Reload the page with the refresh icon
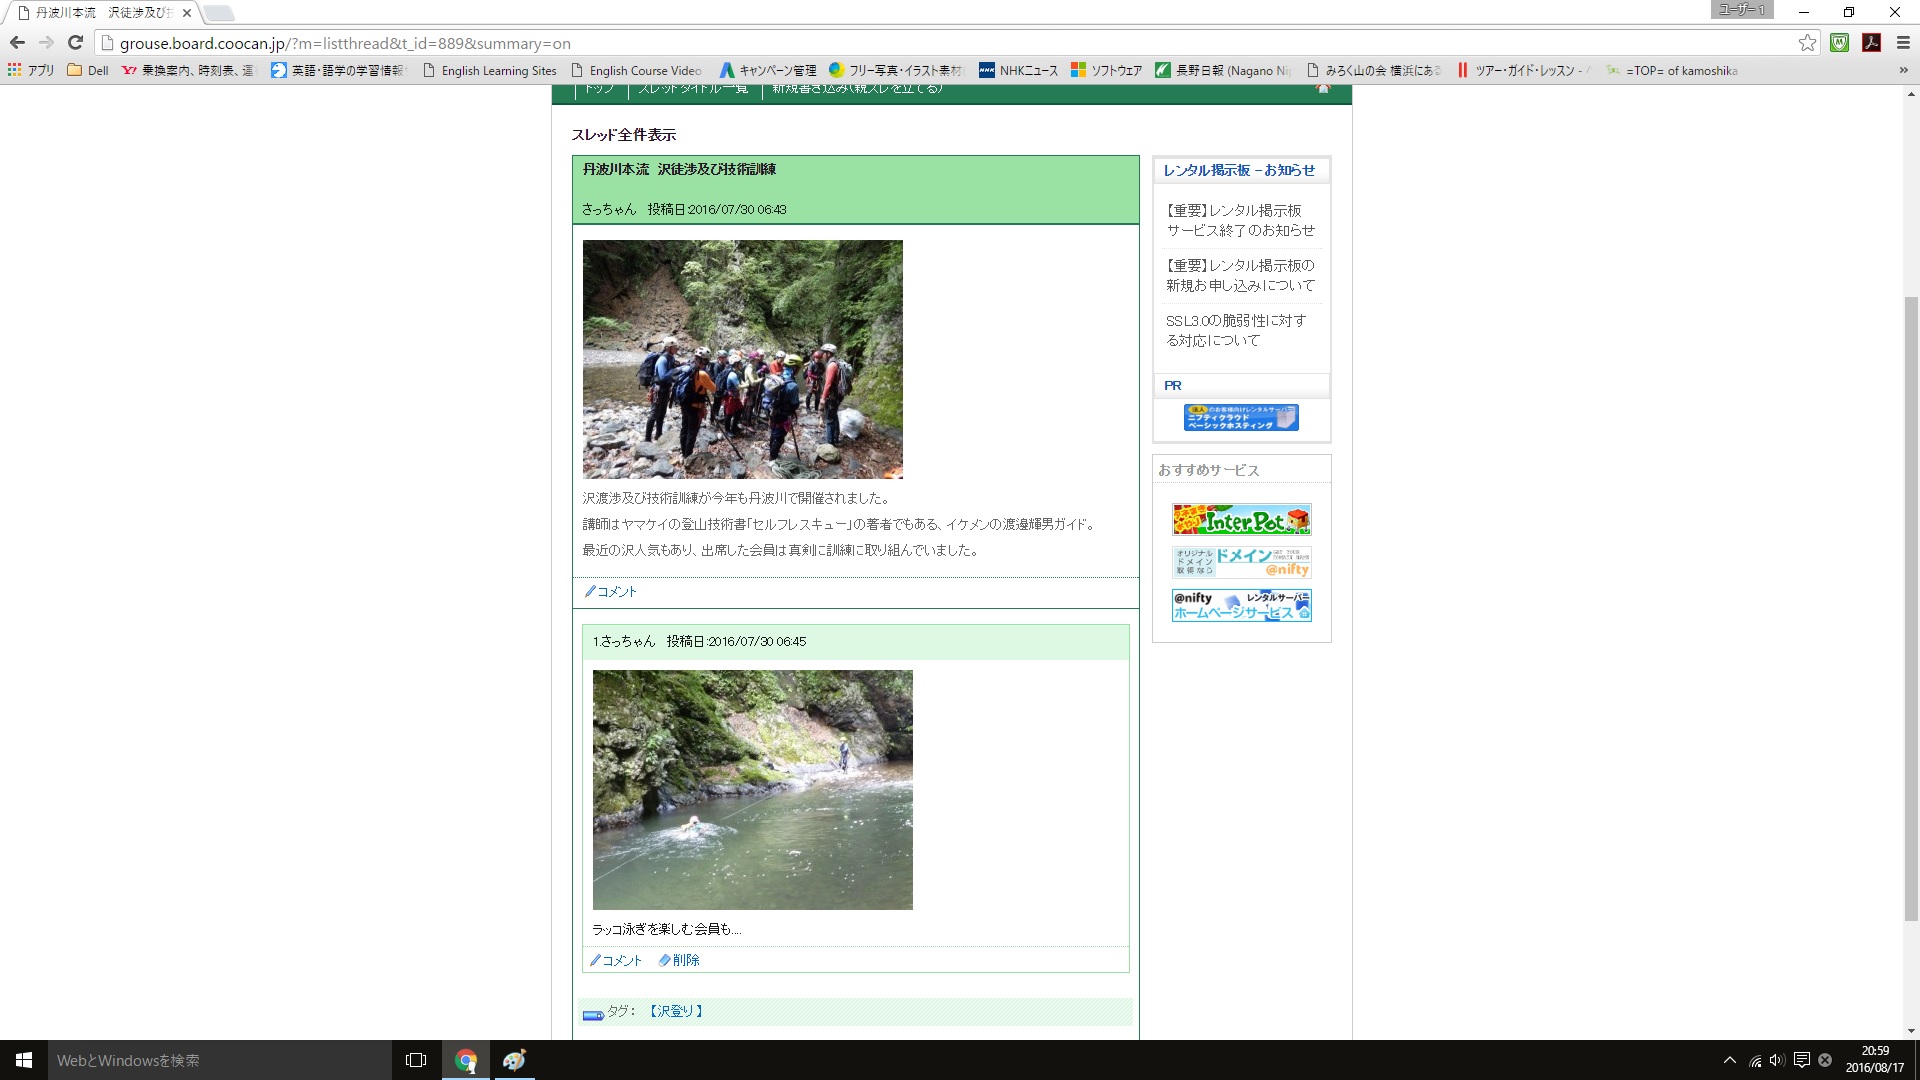 coord(75,43)
